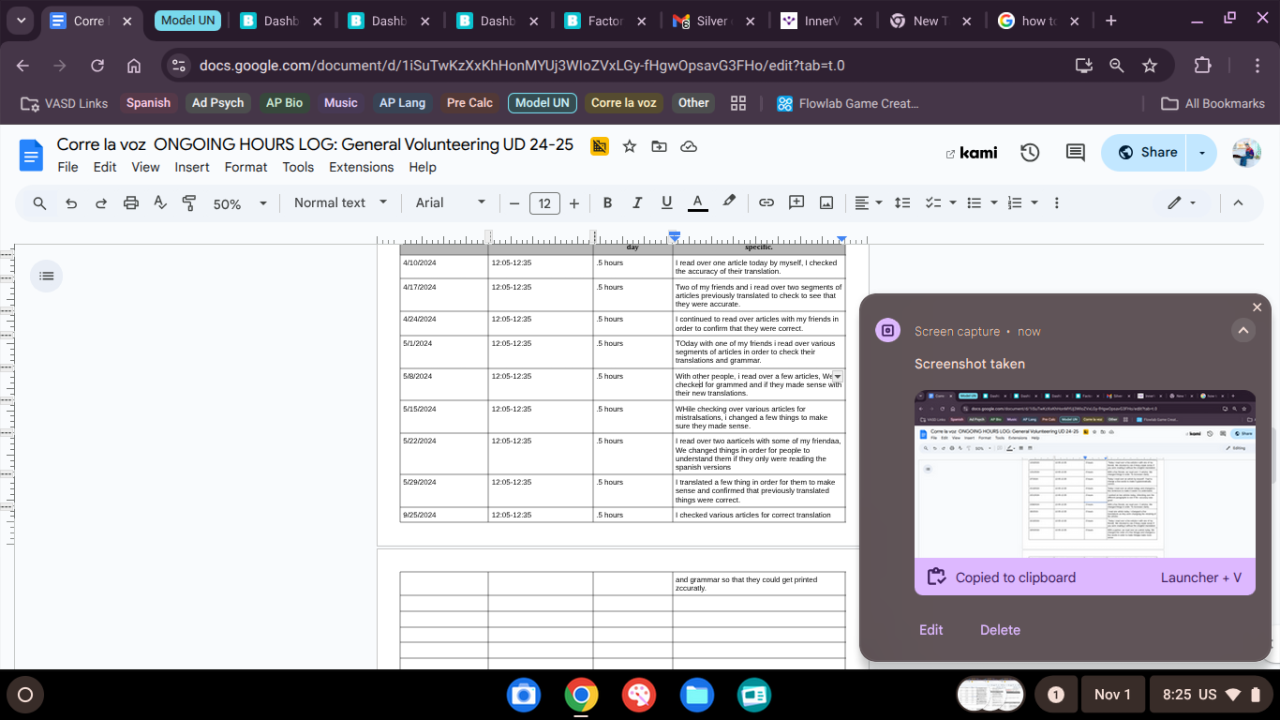Open the paint palette app on the shelf
This screenshot has height=720, width=1280.
pos(639,695)
